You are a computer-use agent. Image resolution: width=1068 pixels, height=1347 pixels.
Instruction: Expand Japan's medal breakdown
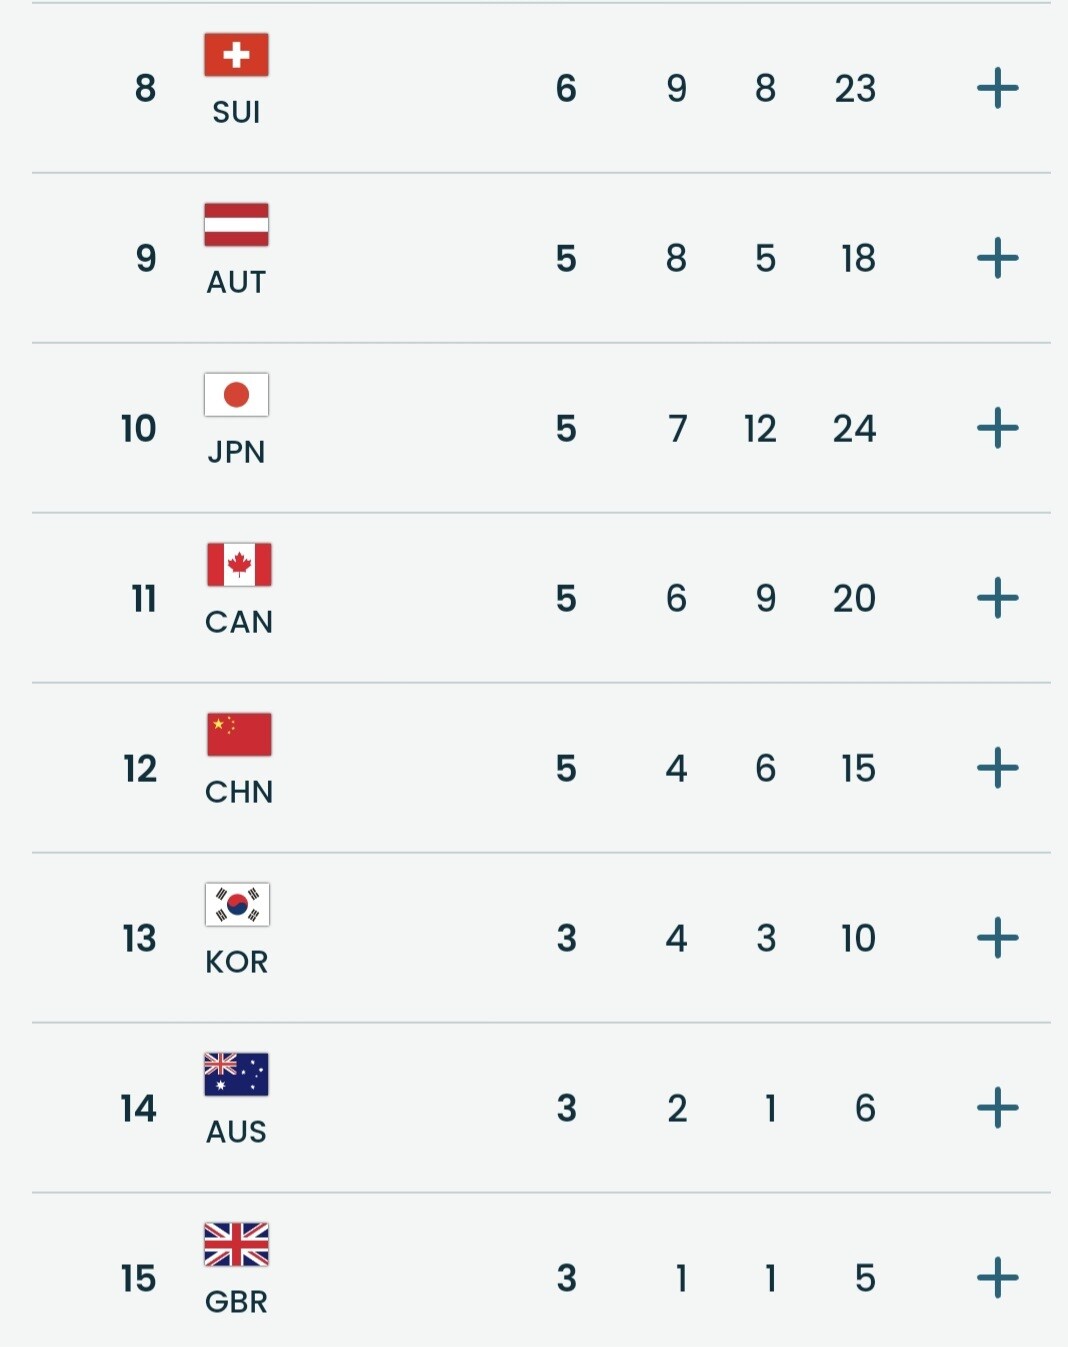(x=997, y=429)
